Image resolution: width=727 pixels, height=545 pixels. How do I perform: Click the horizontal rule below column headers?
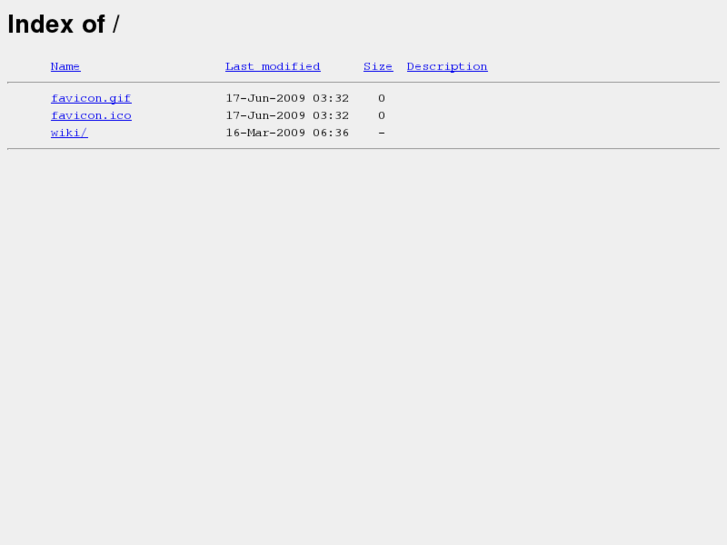click(364, 83)
